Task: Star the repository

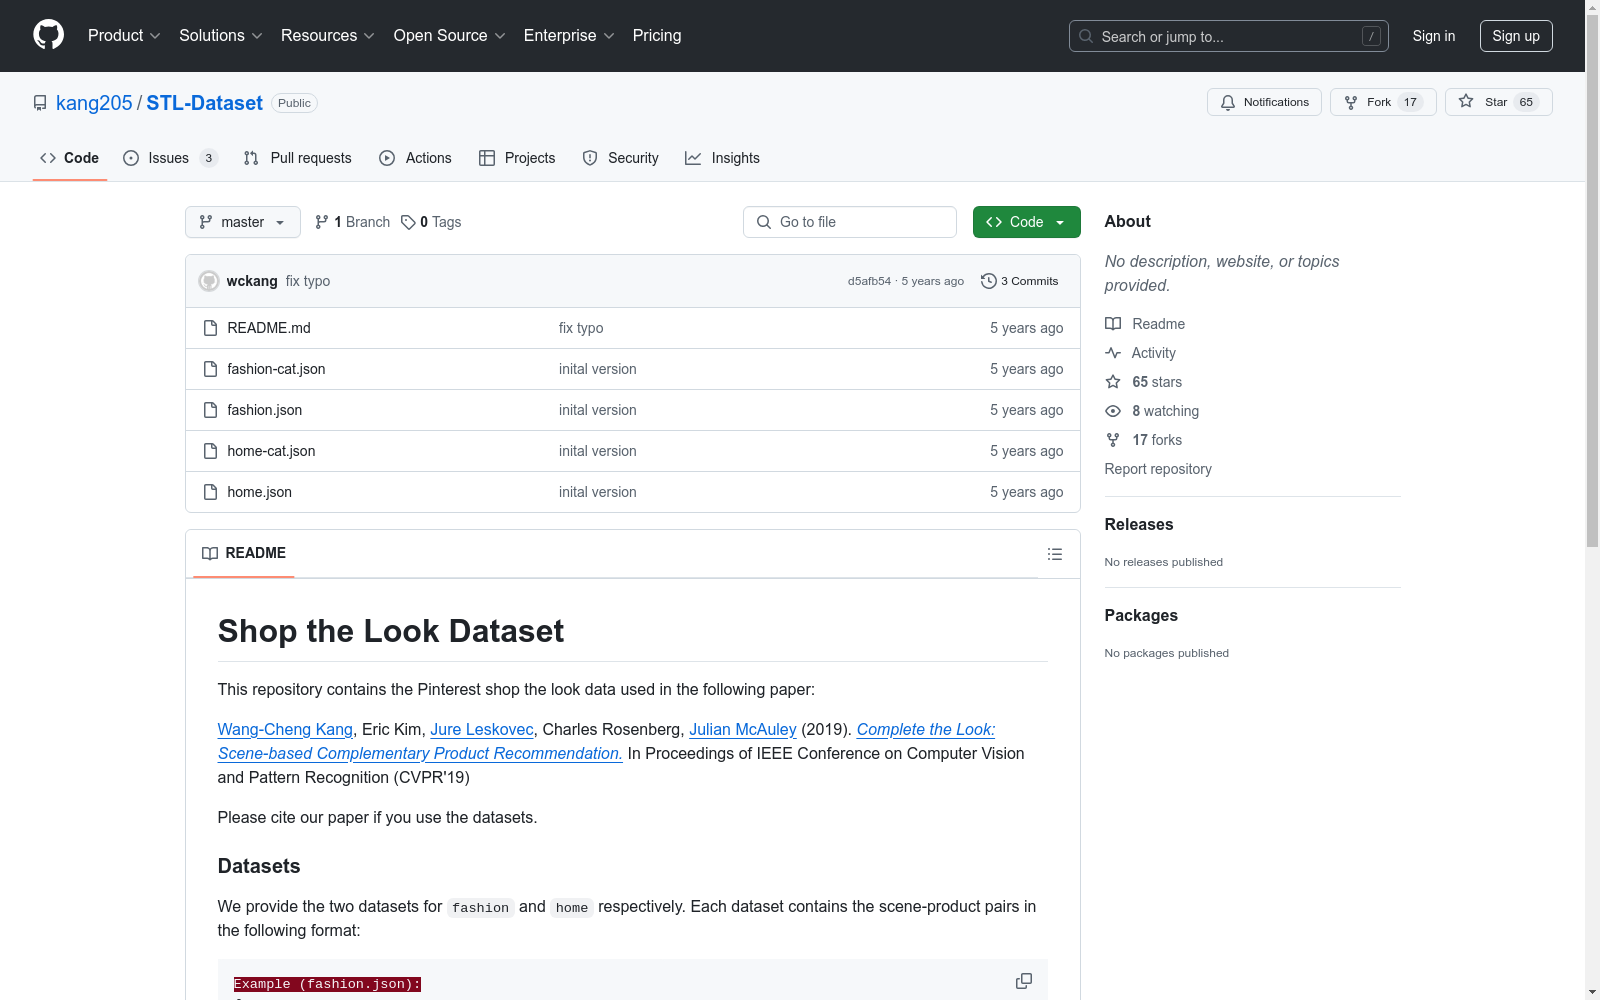Action: coord(1498,102)
